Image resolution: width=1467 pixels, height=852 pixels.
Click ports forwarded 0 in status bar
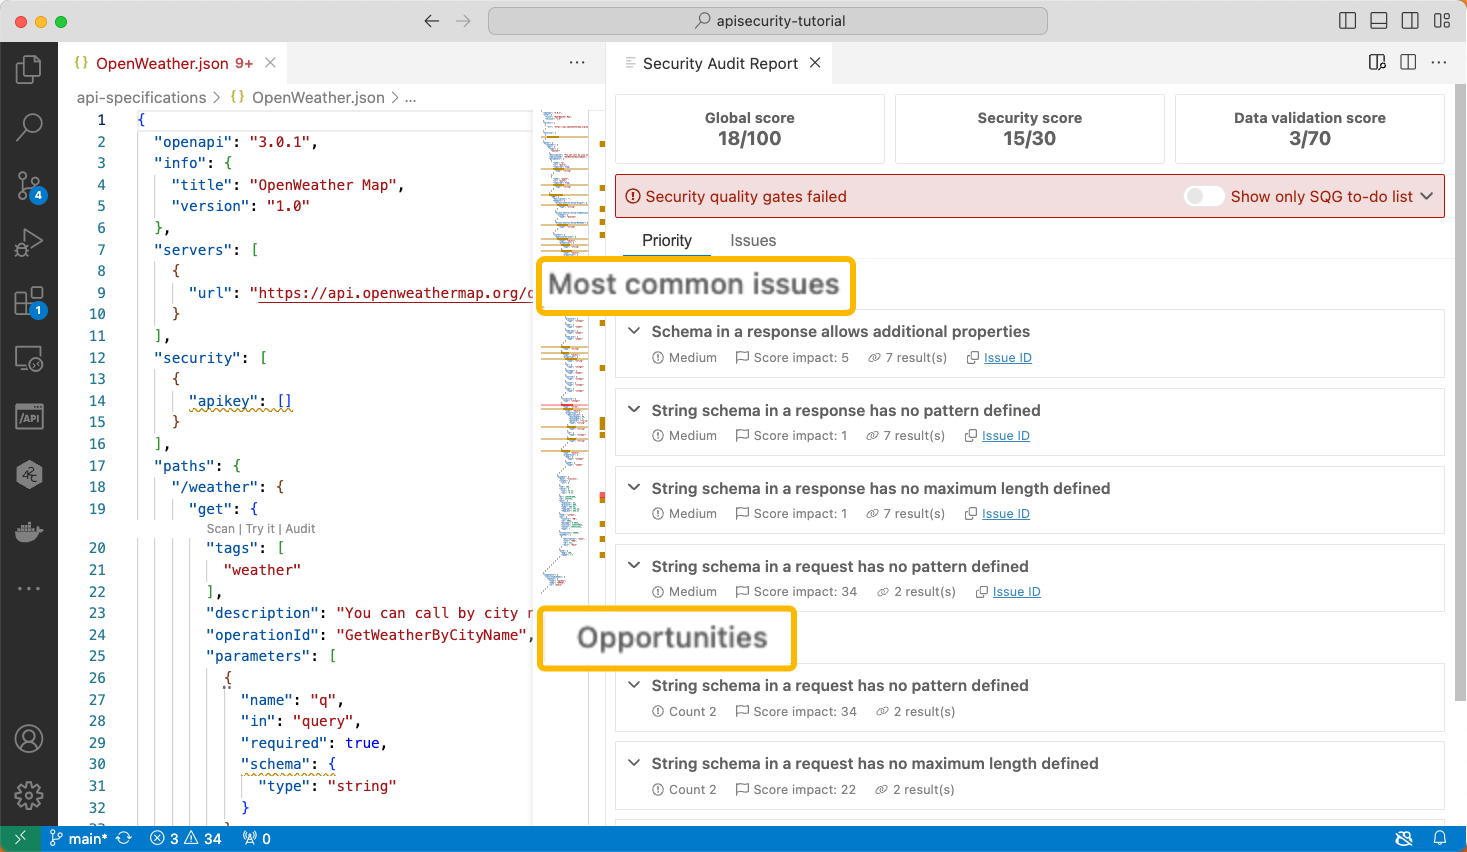(257, 839)
